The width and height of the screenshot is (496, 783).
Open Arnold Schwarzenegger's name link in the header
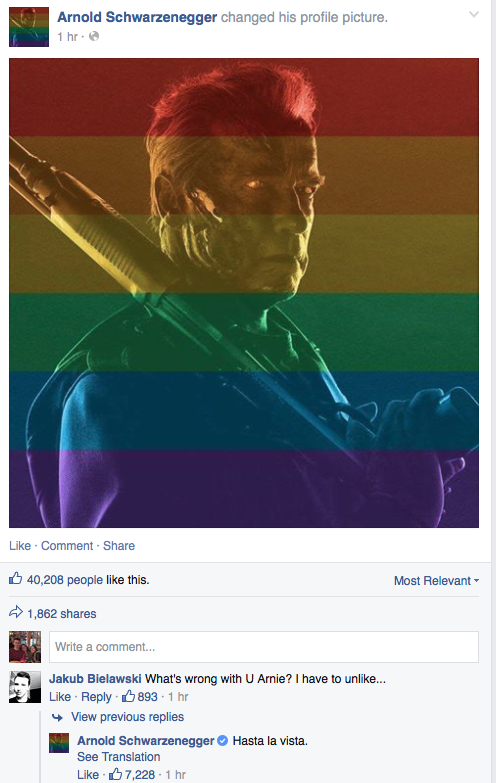click(137, 17)
